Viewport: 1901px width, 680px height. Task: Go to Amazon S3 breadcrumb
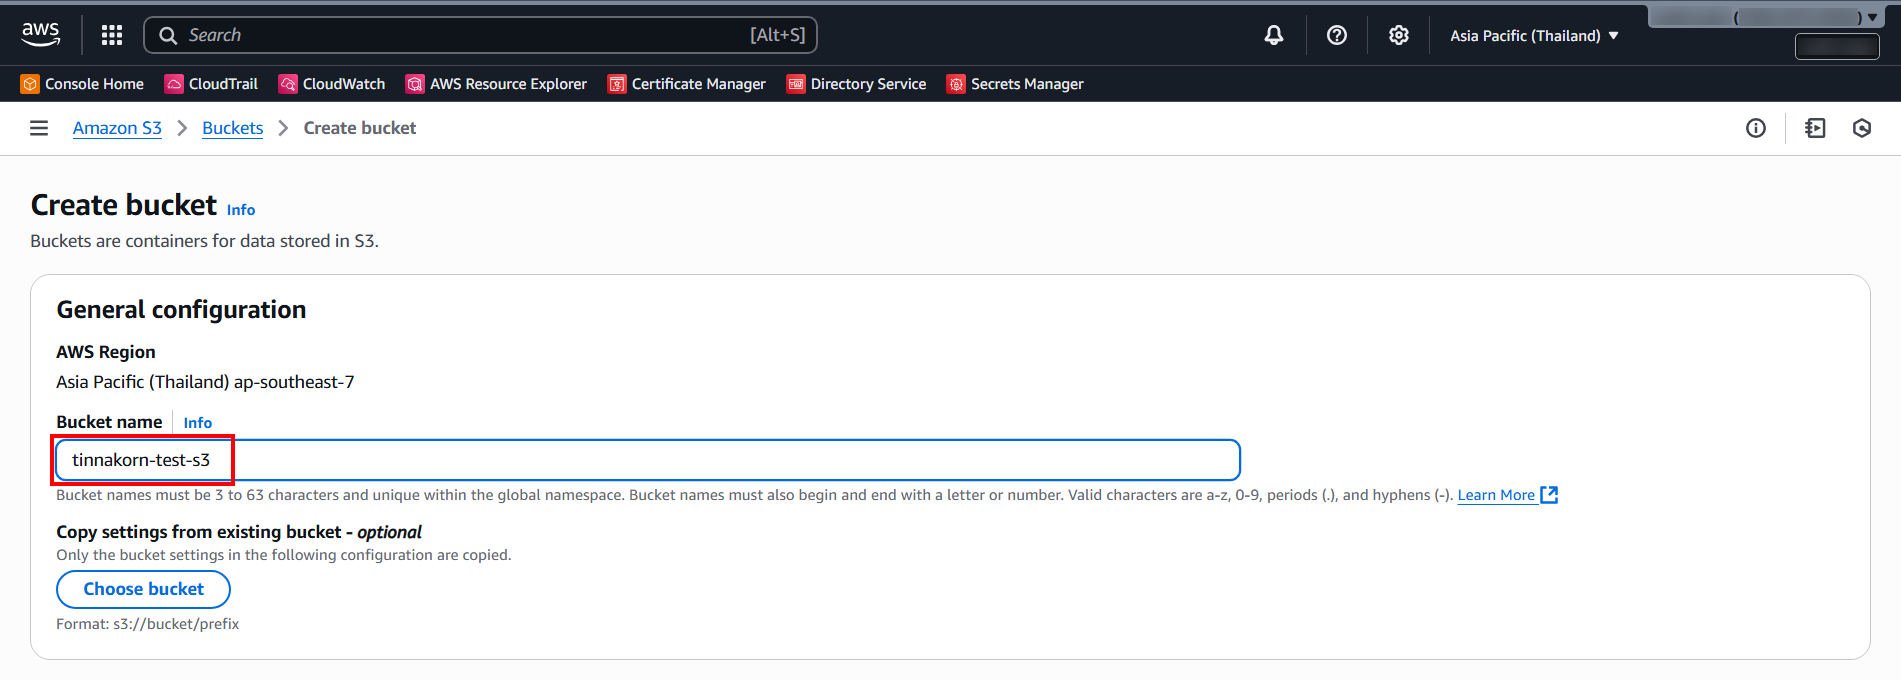117,128
